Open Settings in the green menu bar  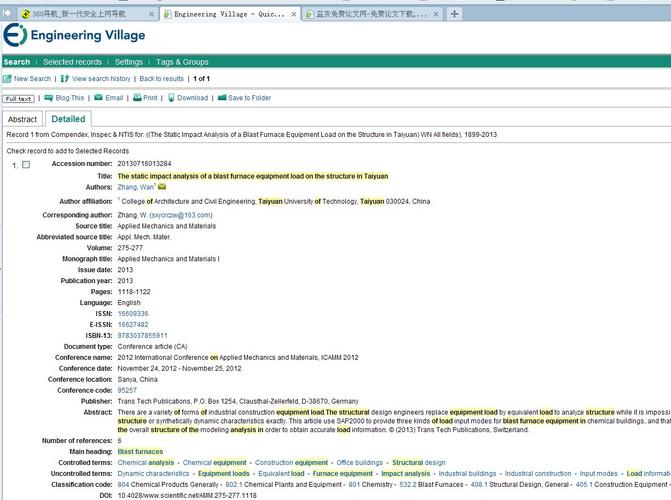pyautogui.click(x=128, y=62)
